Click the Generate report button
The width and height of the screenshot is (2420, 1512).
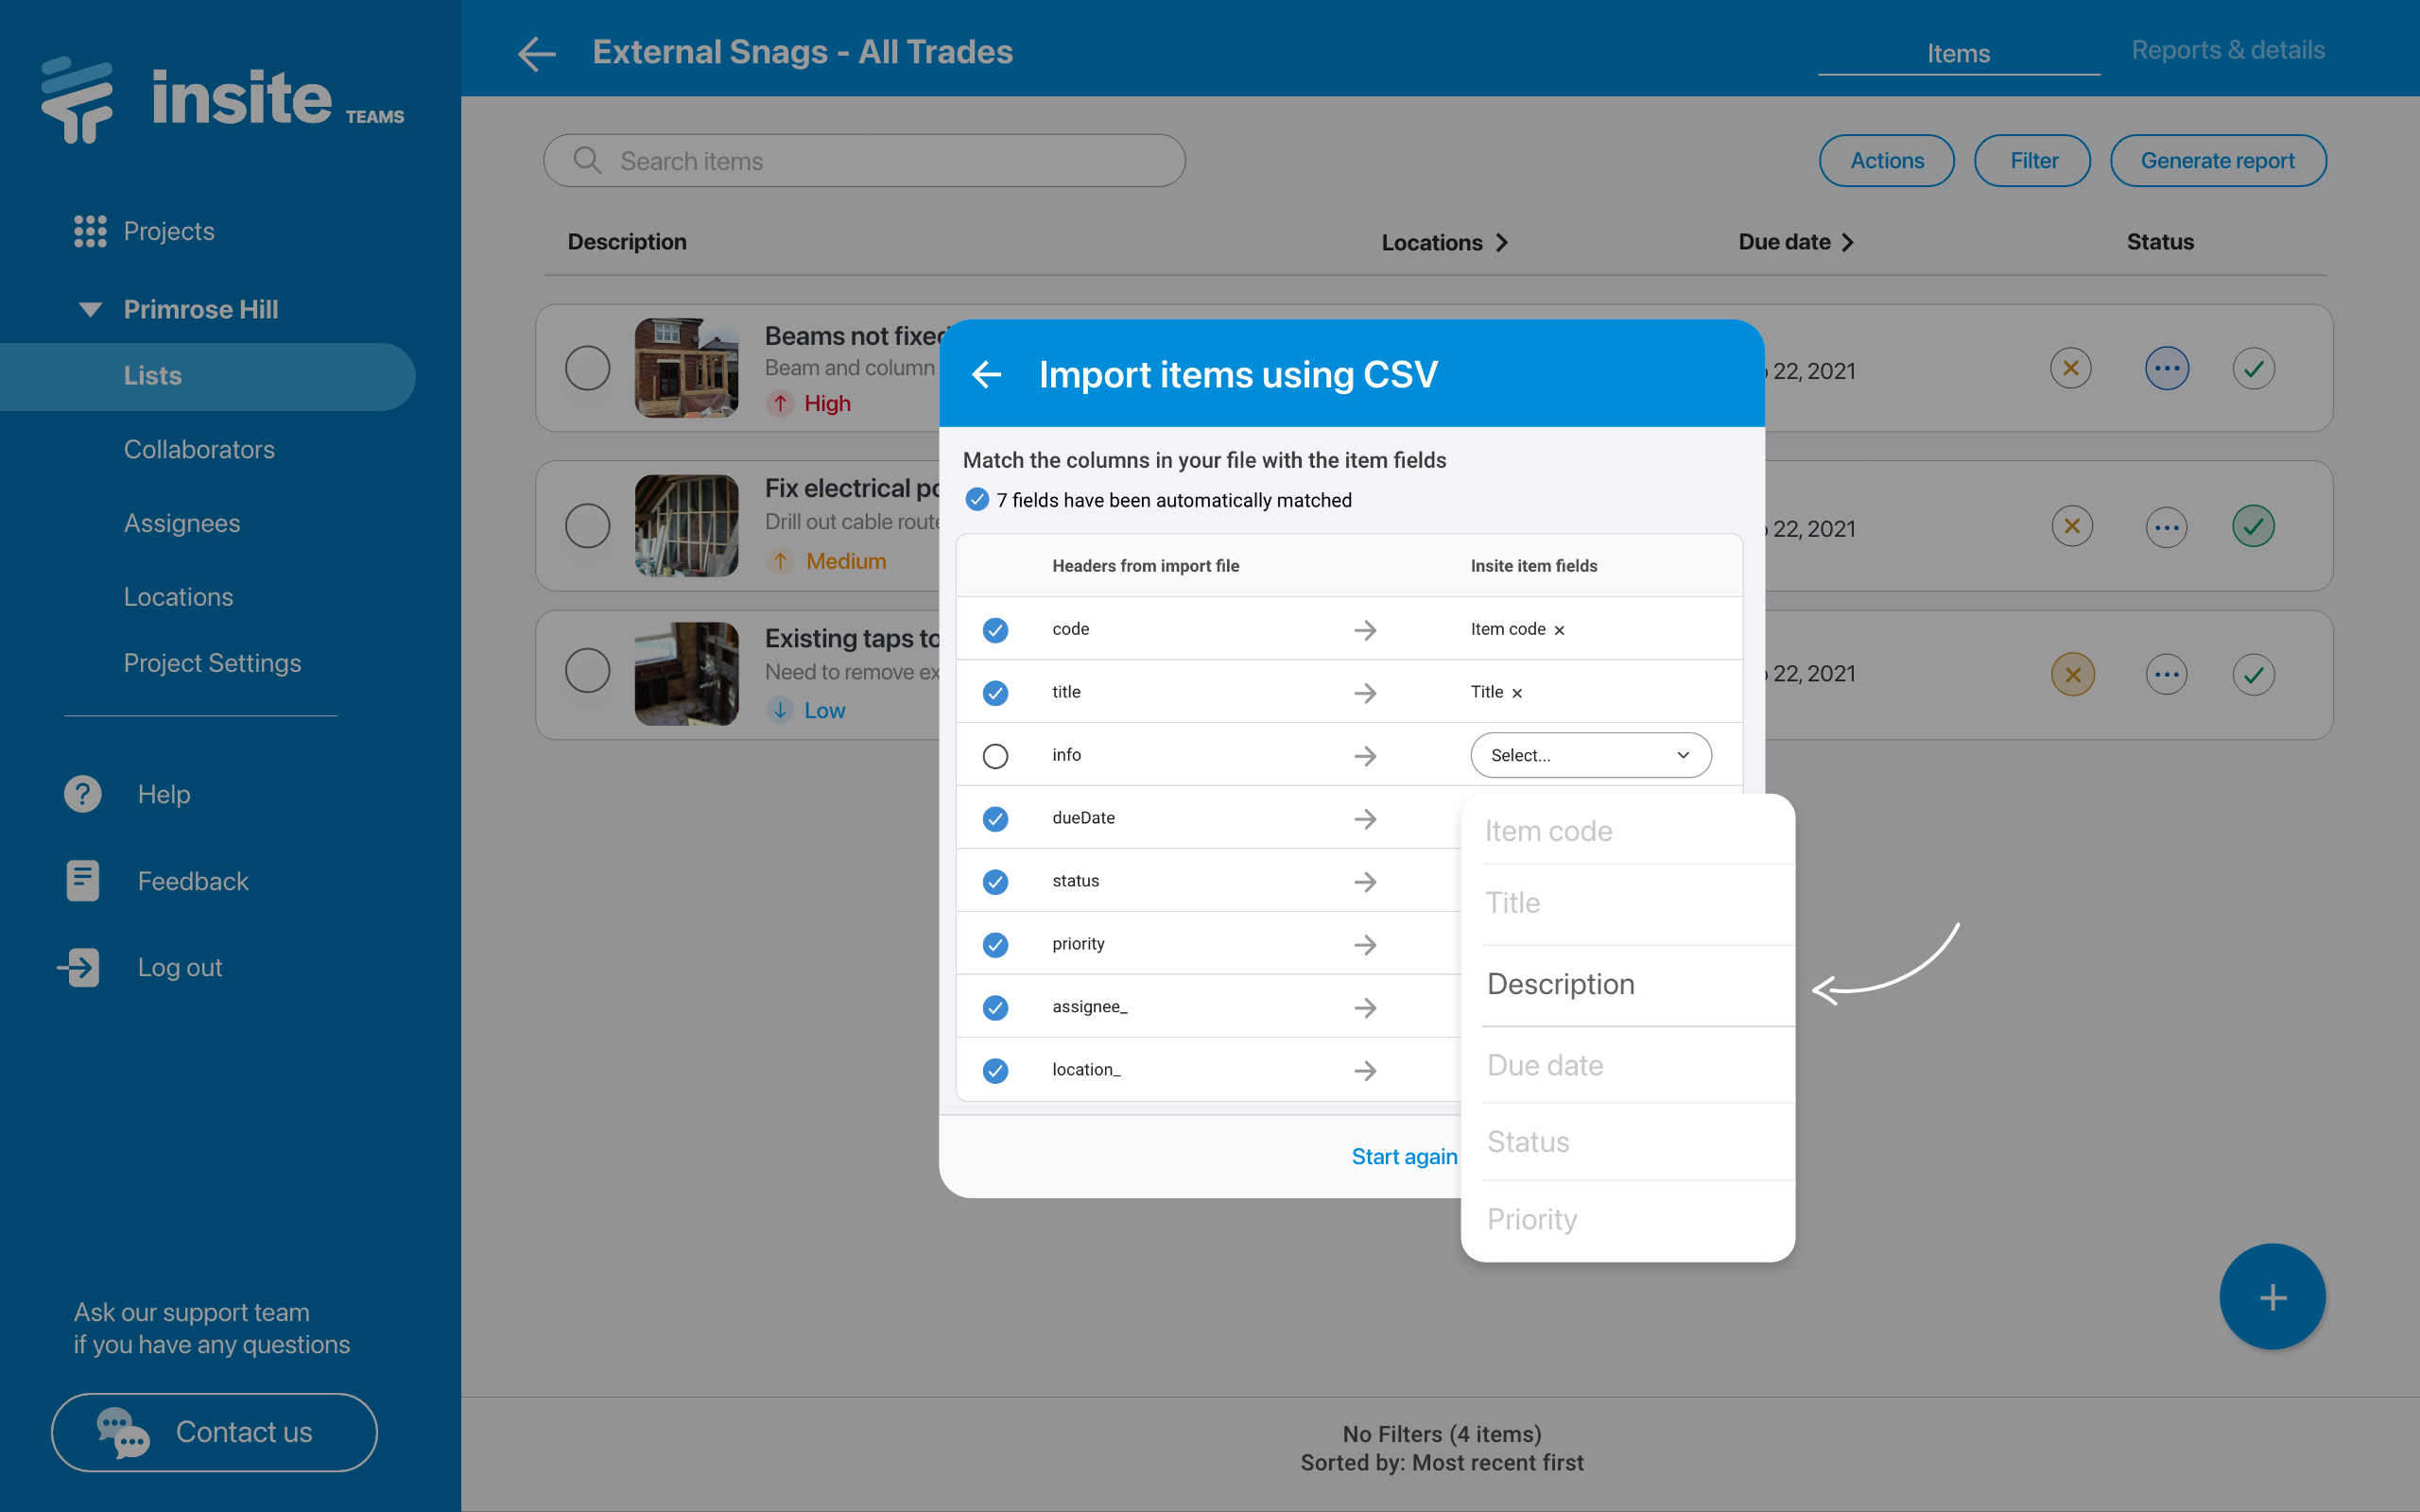tap(2217, 161)
